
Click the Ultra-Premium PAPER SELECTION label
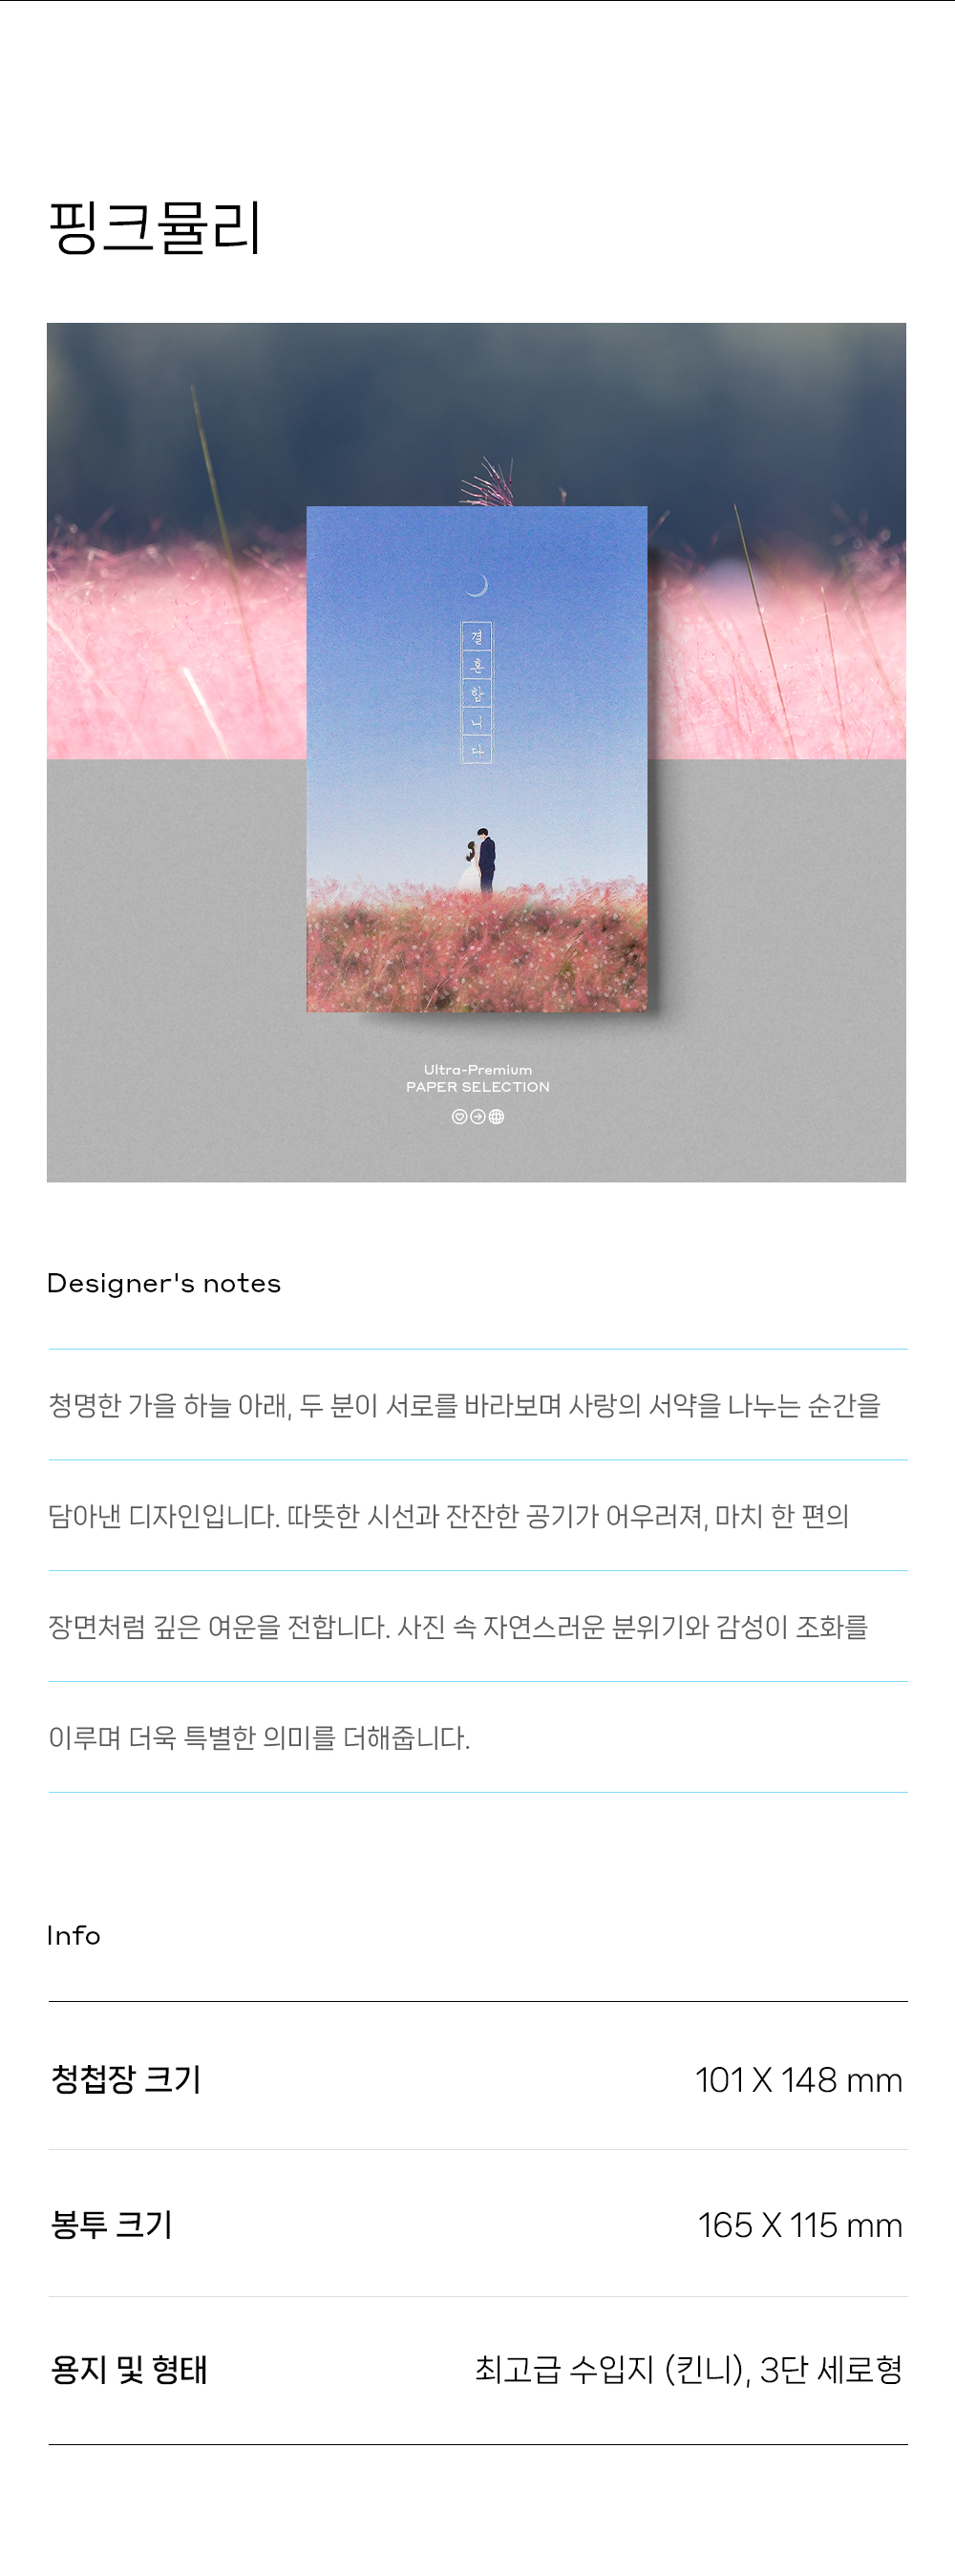[x=478, y=1078]
